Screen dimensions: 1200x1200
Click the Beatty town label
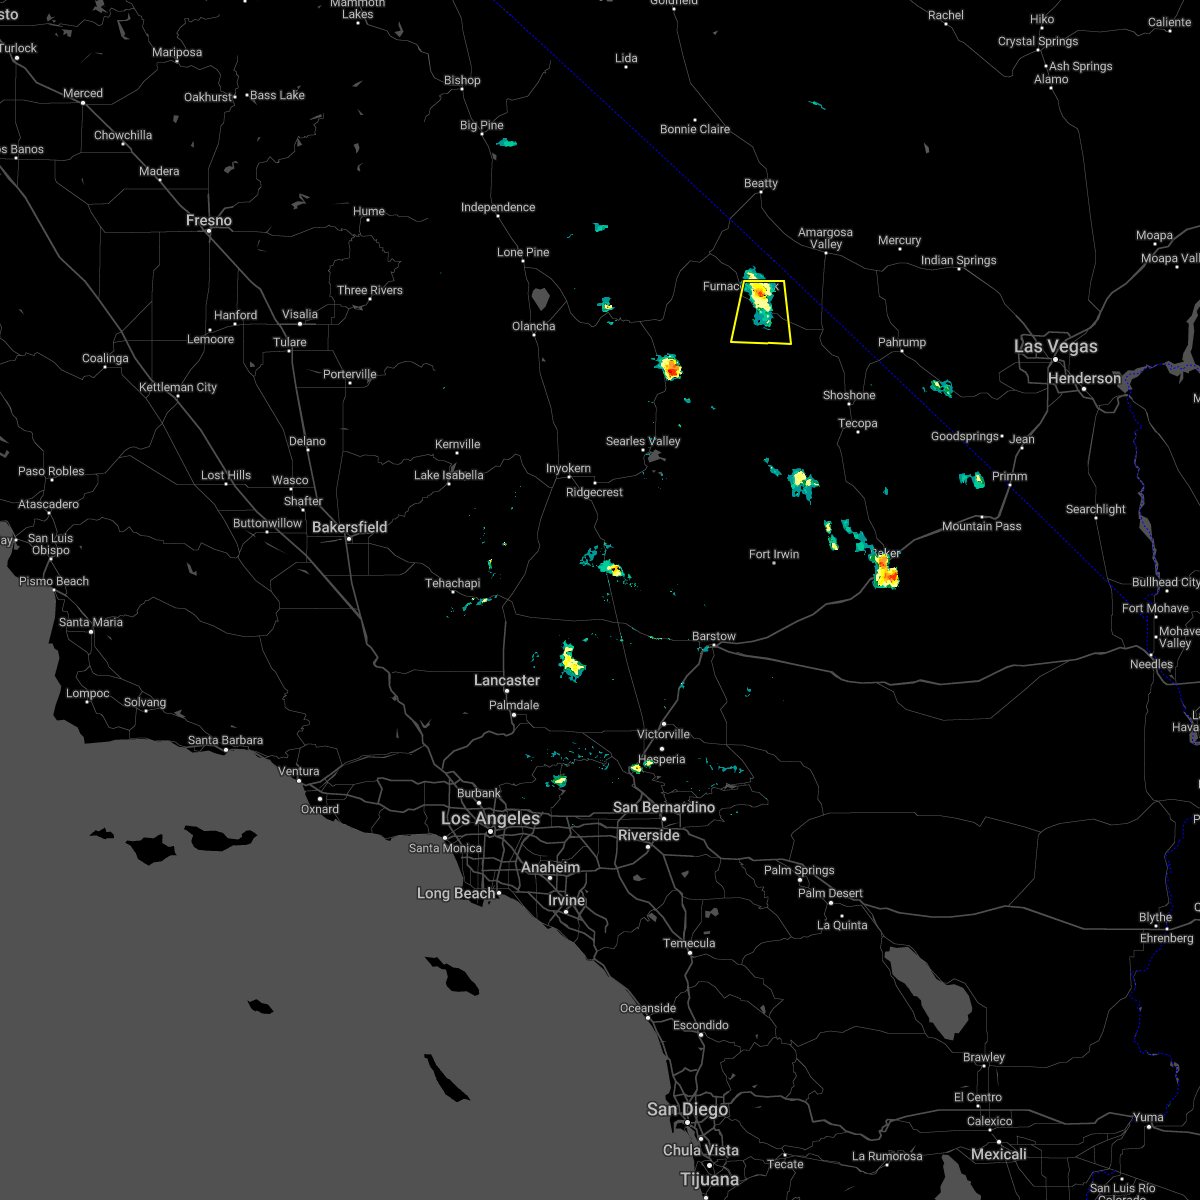pyautogui.click(x=760, y=183)
